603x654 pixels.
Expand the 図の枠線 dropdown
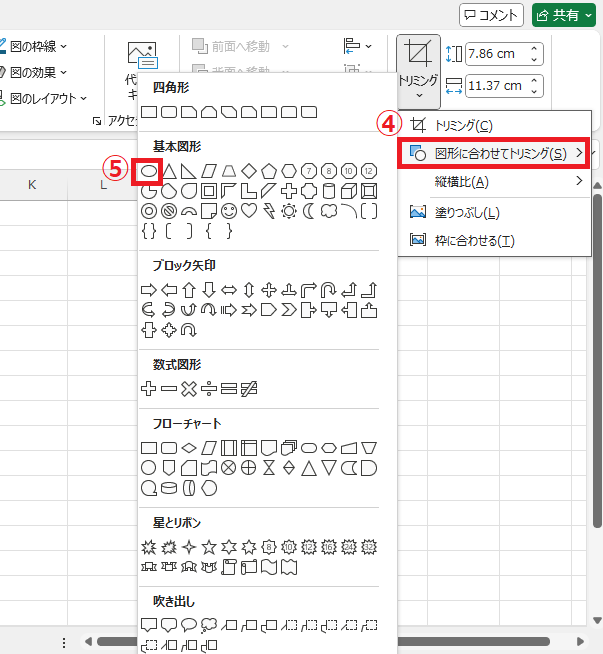(x=64, y=46)
